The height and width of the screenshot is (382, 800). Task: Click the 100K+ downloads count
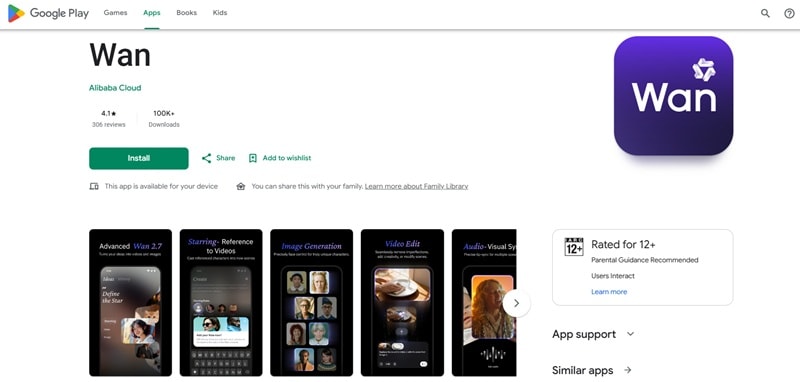coord(164,113)
